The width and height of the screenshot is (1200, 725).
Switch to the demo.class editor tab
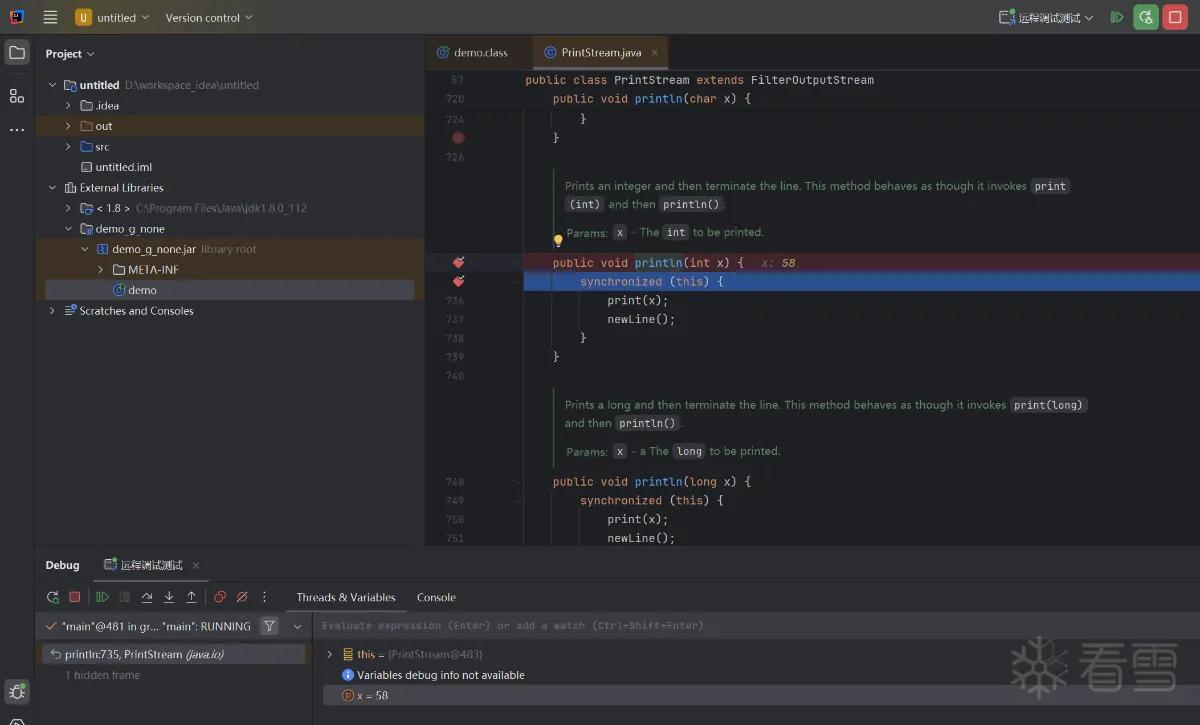tap(472, 52)
